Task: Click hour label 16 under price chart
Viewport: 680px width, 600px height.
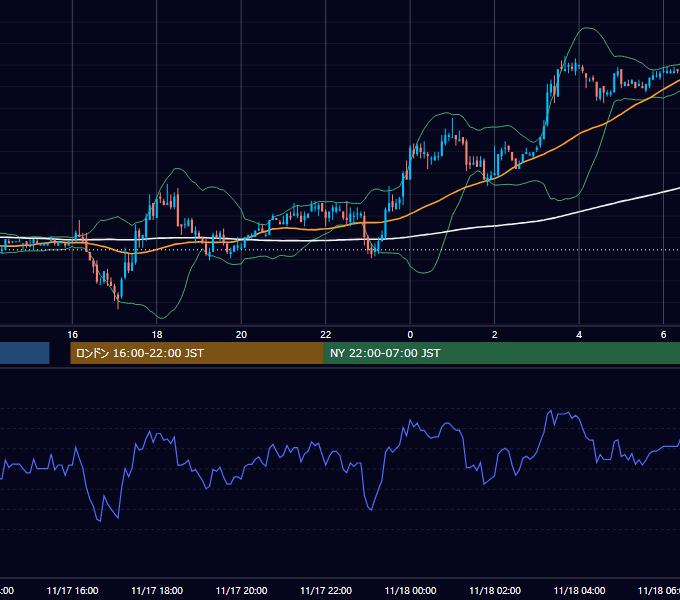Action: pos(72,335)
